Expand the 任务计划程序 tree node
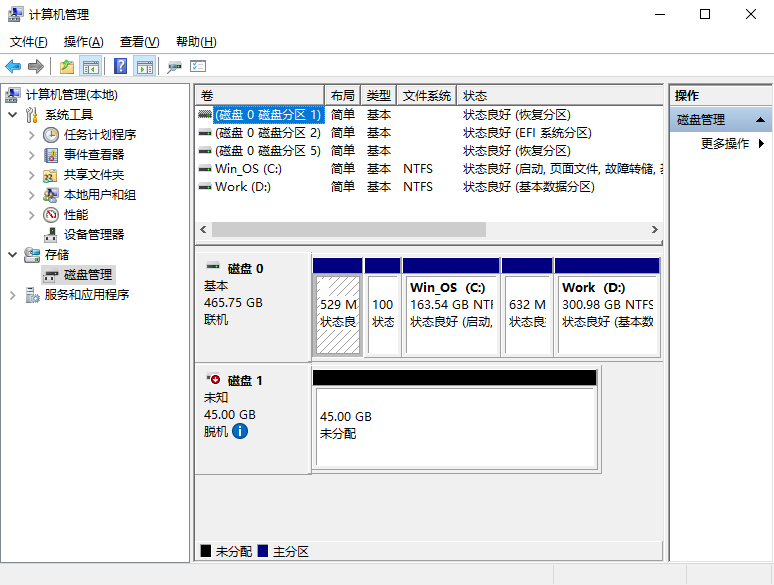Image resolution: width=774 pixels, height=585 pixels. coord(31,135)
